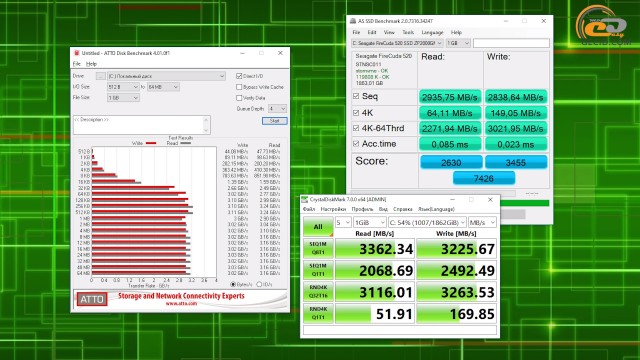The height and width of the screenshot is (360, 640).
Task: Run the RND4K Q1T1 test
Action: 318,313
